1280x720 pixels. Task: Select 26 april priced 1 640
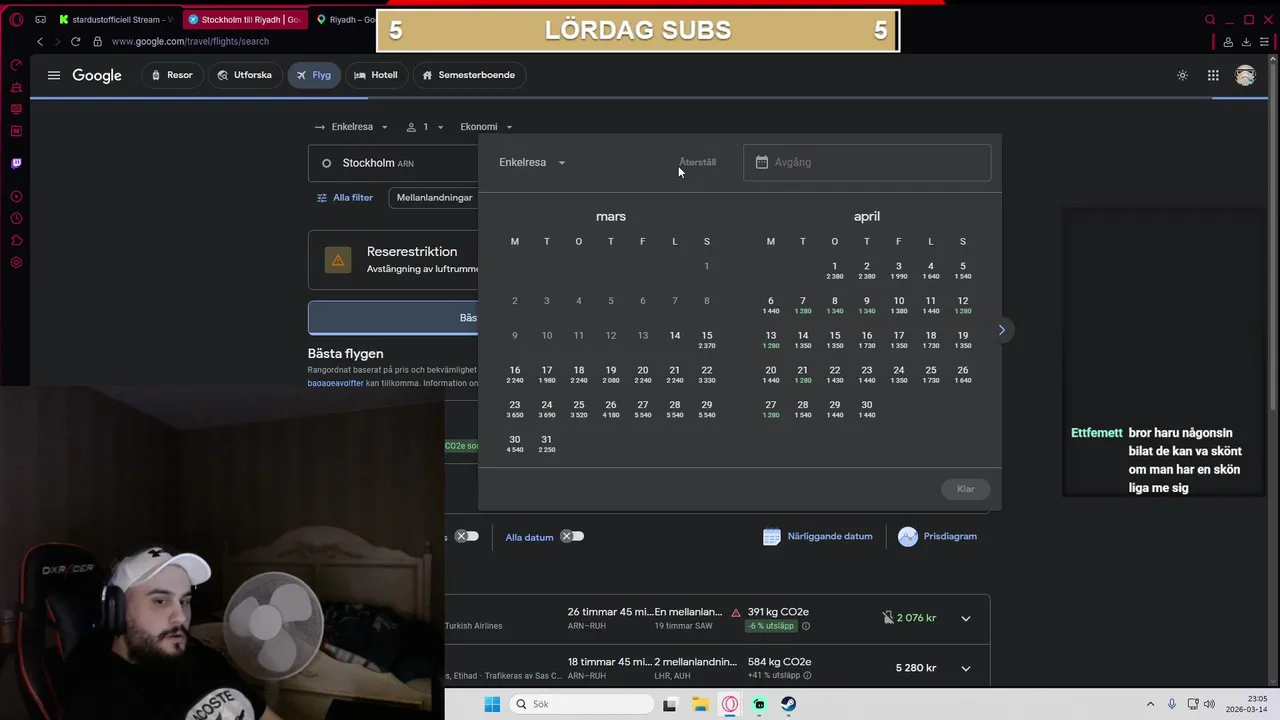[x=963, y=375]
